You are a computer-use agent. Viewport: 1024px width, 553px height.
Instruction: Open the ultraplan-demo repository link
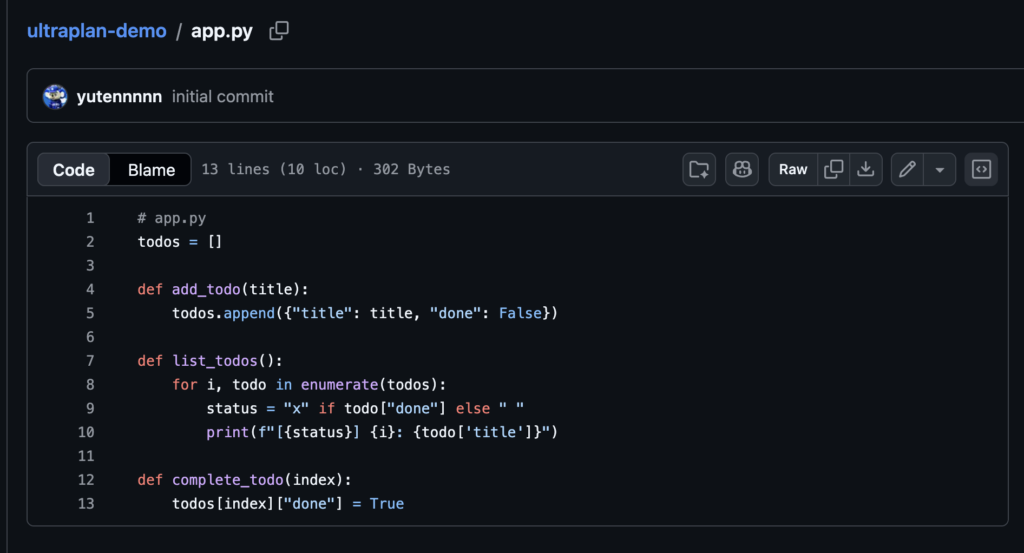97,31
